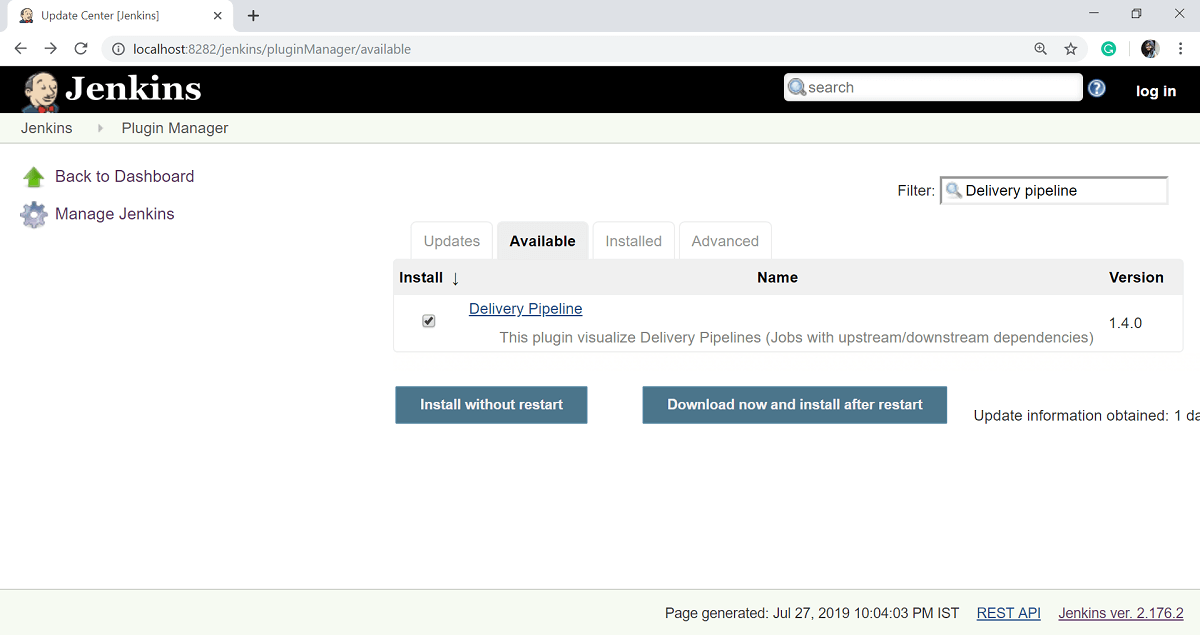Click the green Back to Dashboard arrow icon
This screenshot has height=635, width=1200.
(34, 177)
